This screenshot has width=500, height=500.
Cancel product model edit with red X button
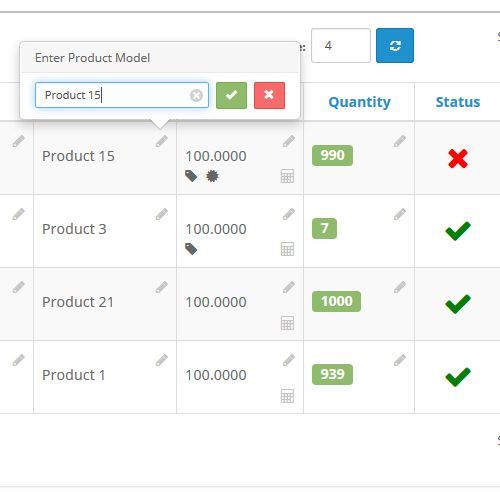pos(269,95)
